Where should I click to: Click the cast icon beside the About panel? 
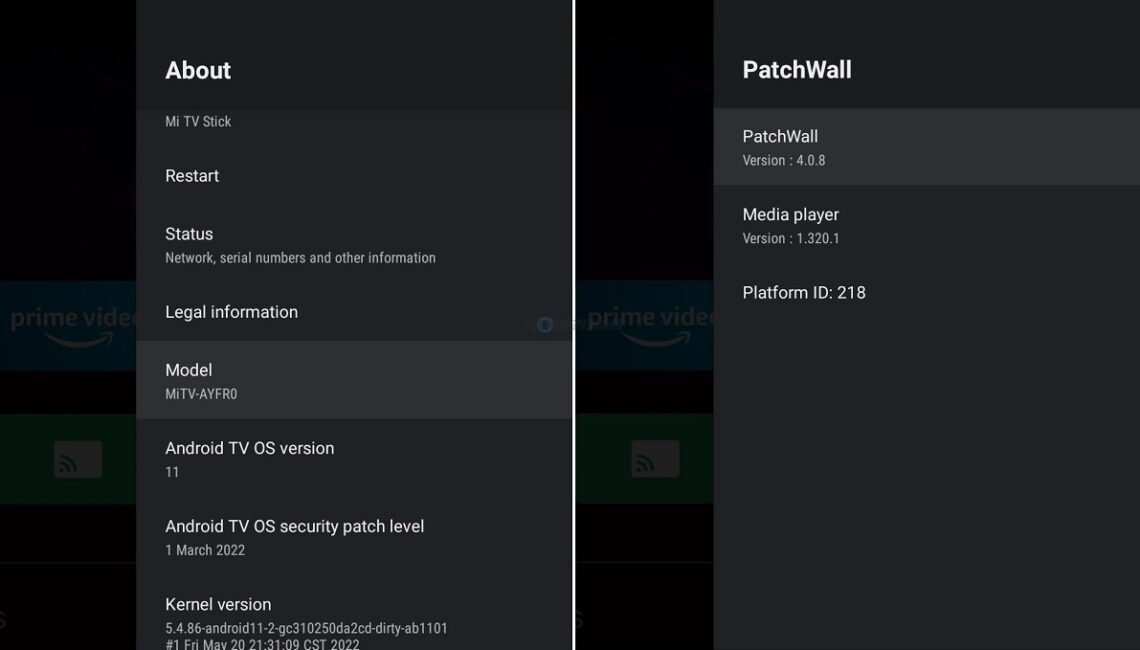coord(78,459)
